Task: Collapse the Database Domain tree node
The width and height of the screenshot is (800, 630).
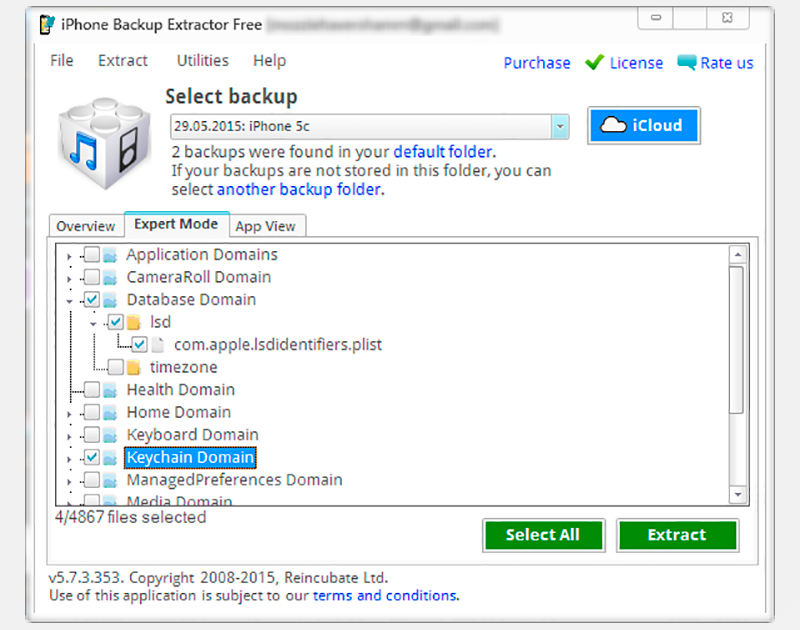Action: click(69, 301)
